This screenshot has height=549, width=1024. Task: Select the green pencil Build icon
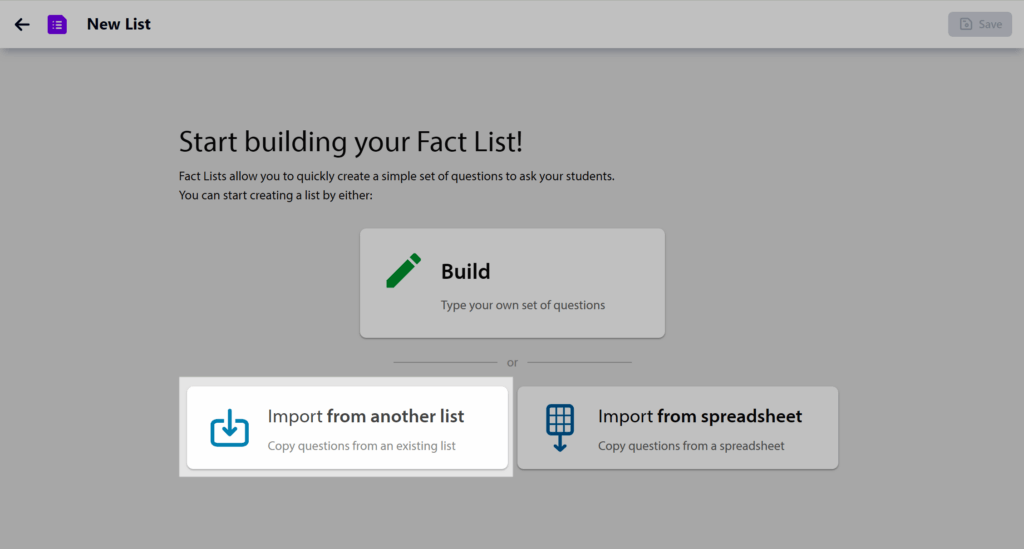click(404, 270)
